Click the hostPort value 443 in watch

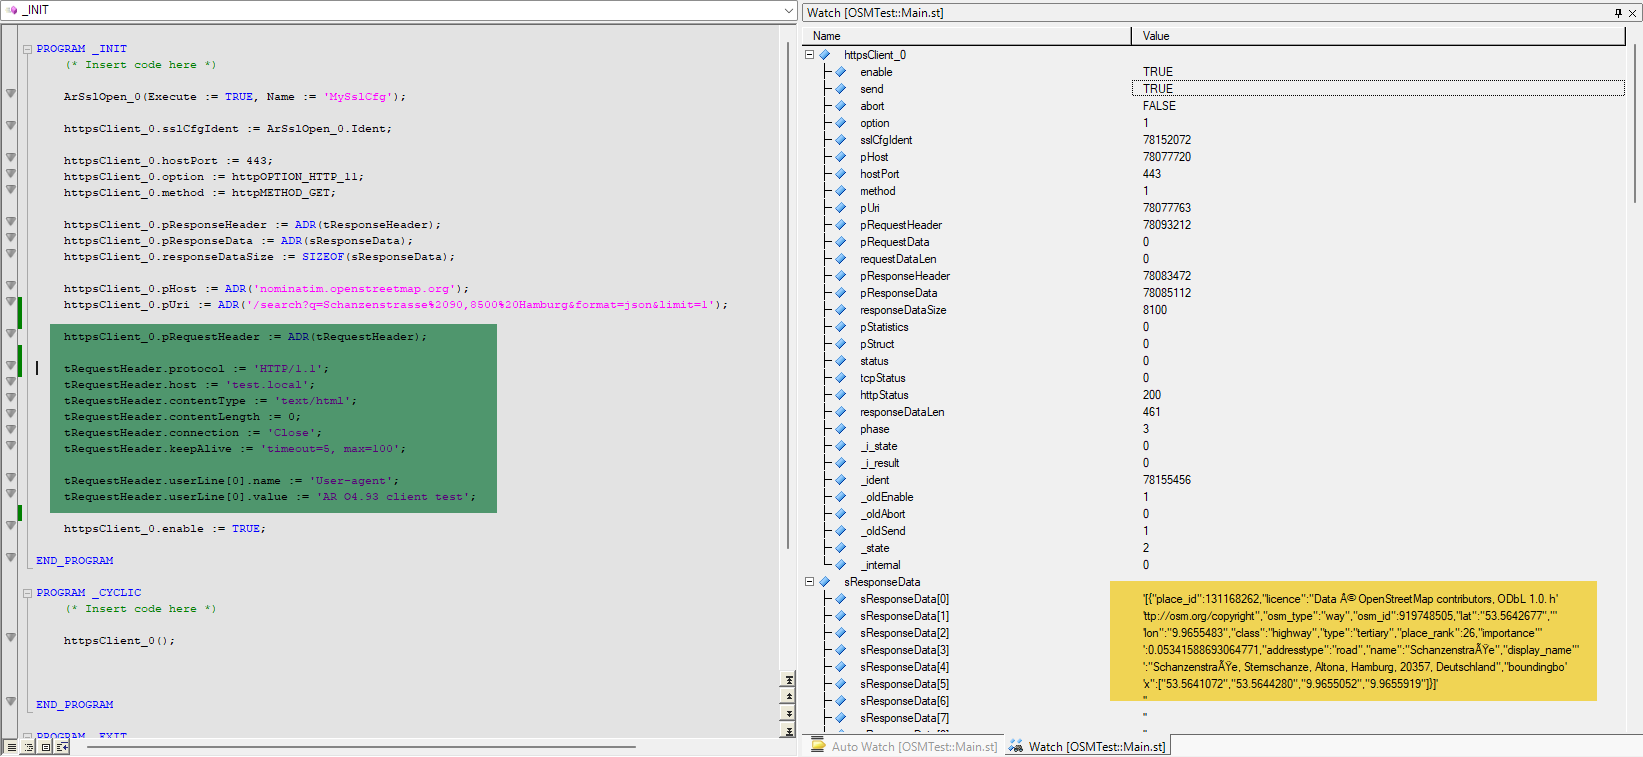click(x=1152, y=174)
